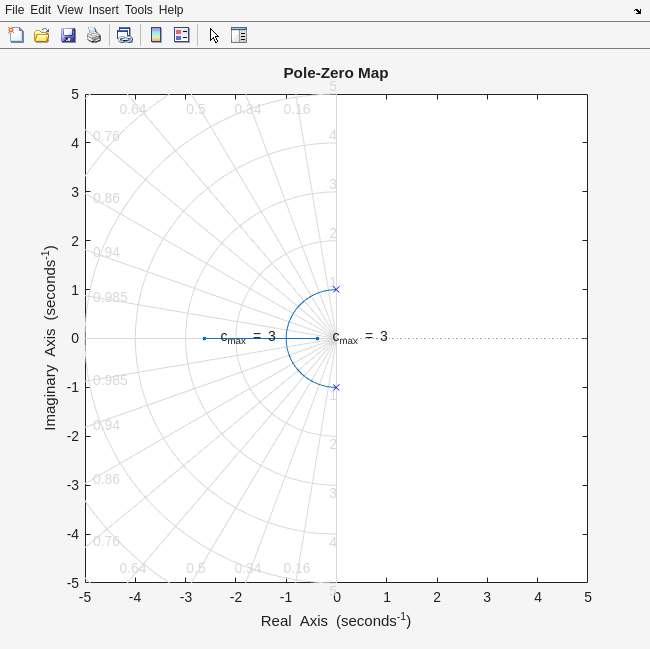This screenshot has height=649, width=650.
Task: Open a file with the folder icon
Action: point(42,35)
